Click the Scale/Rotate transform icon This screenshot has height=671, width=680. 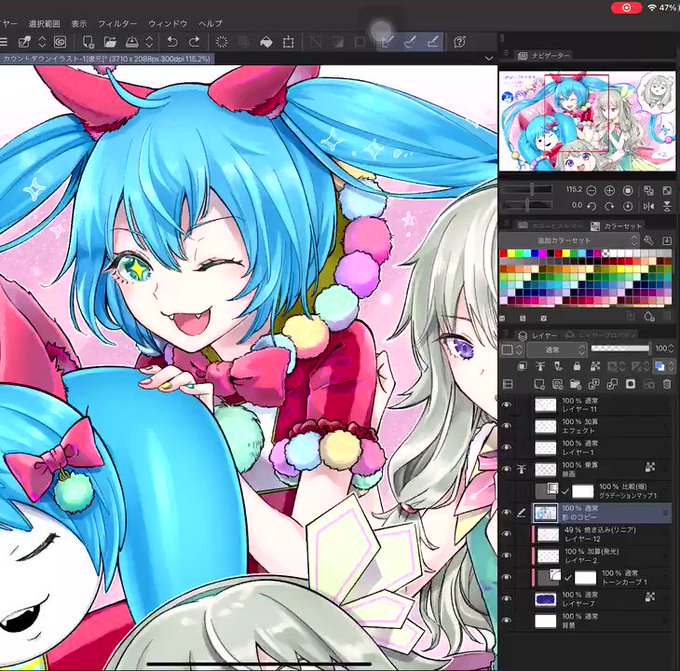[x=288, y=42]
